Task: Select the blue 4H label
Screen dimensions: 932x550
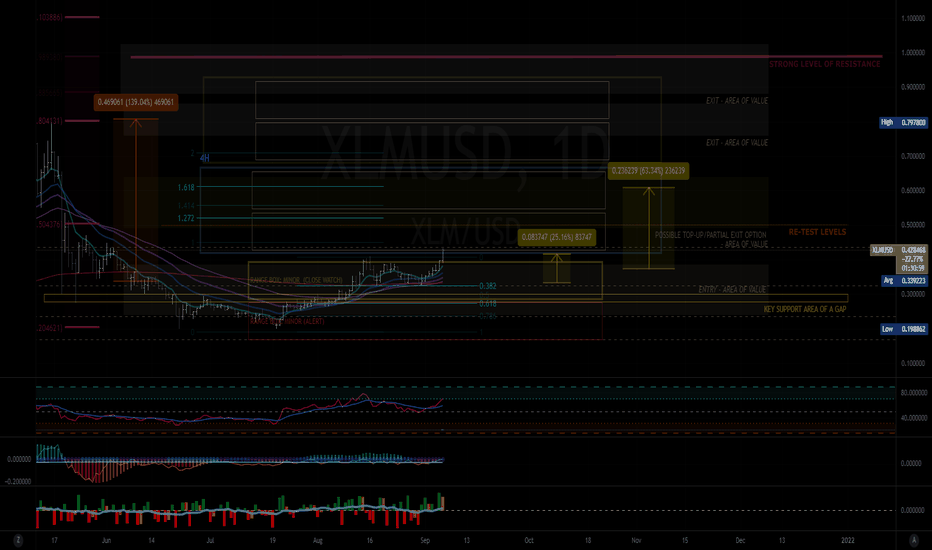Action: 204,158
